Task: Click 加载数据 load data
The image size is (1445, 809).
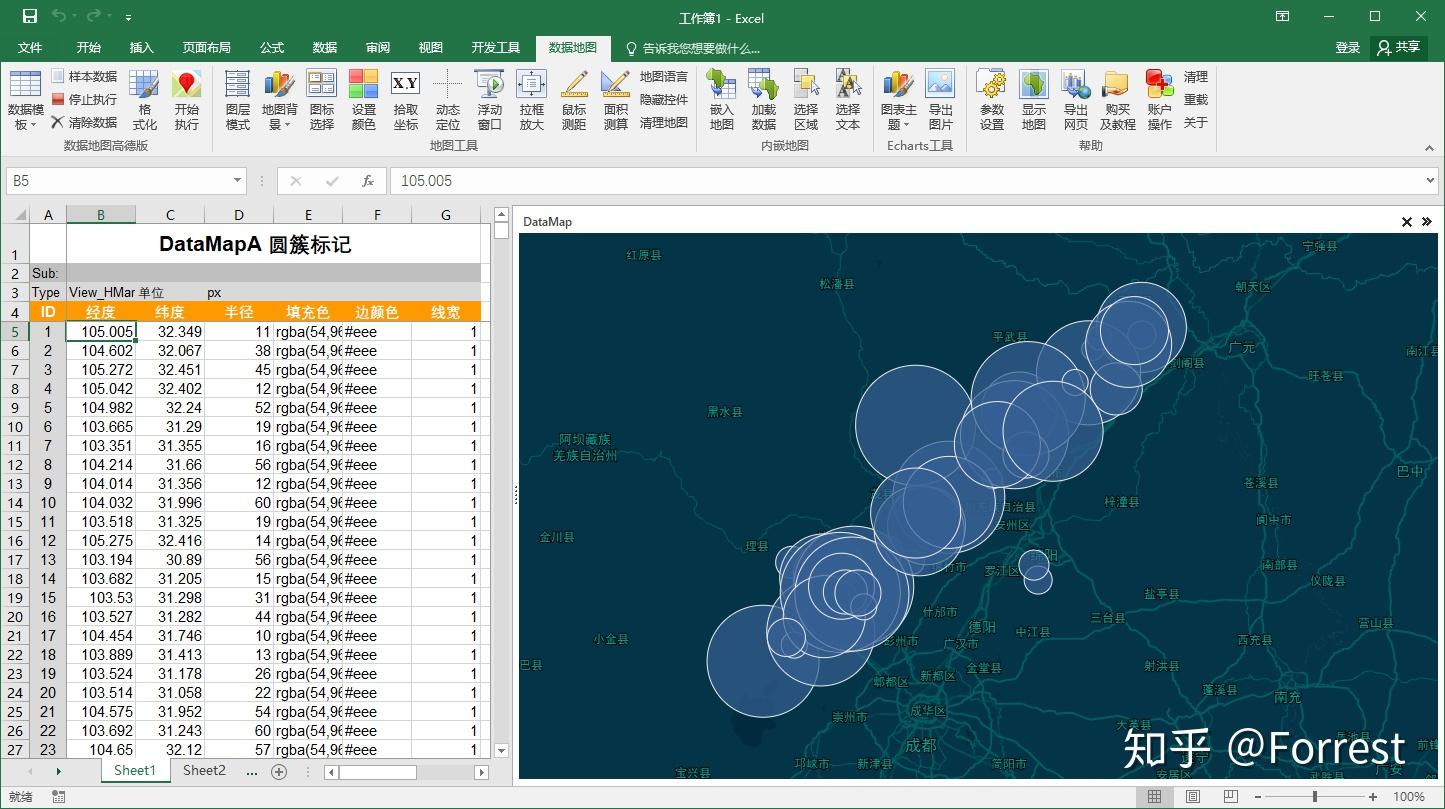Action: 764,100
